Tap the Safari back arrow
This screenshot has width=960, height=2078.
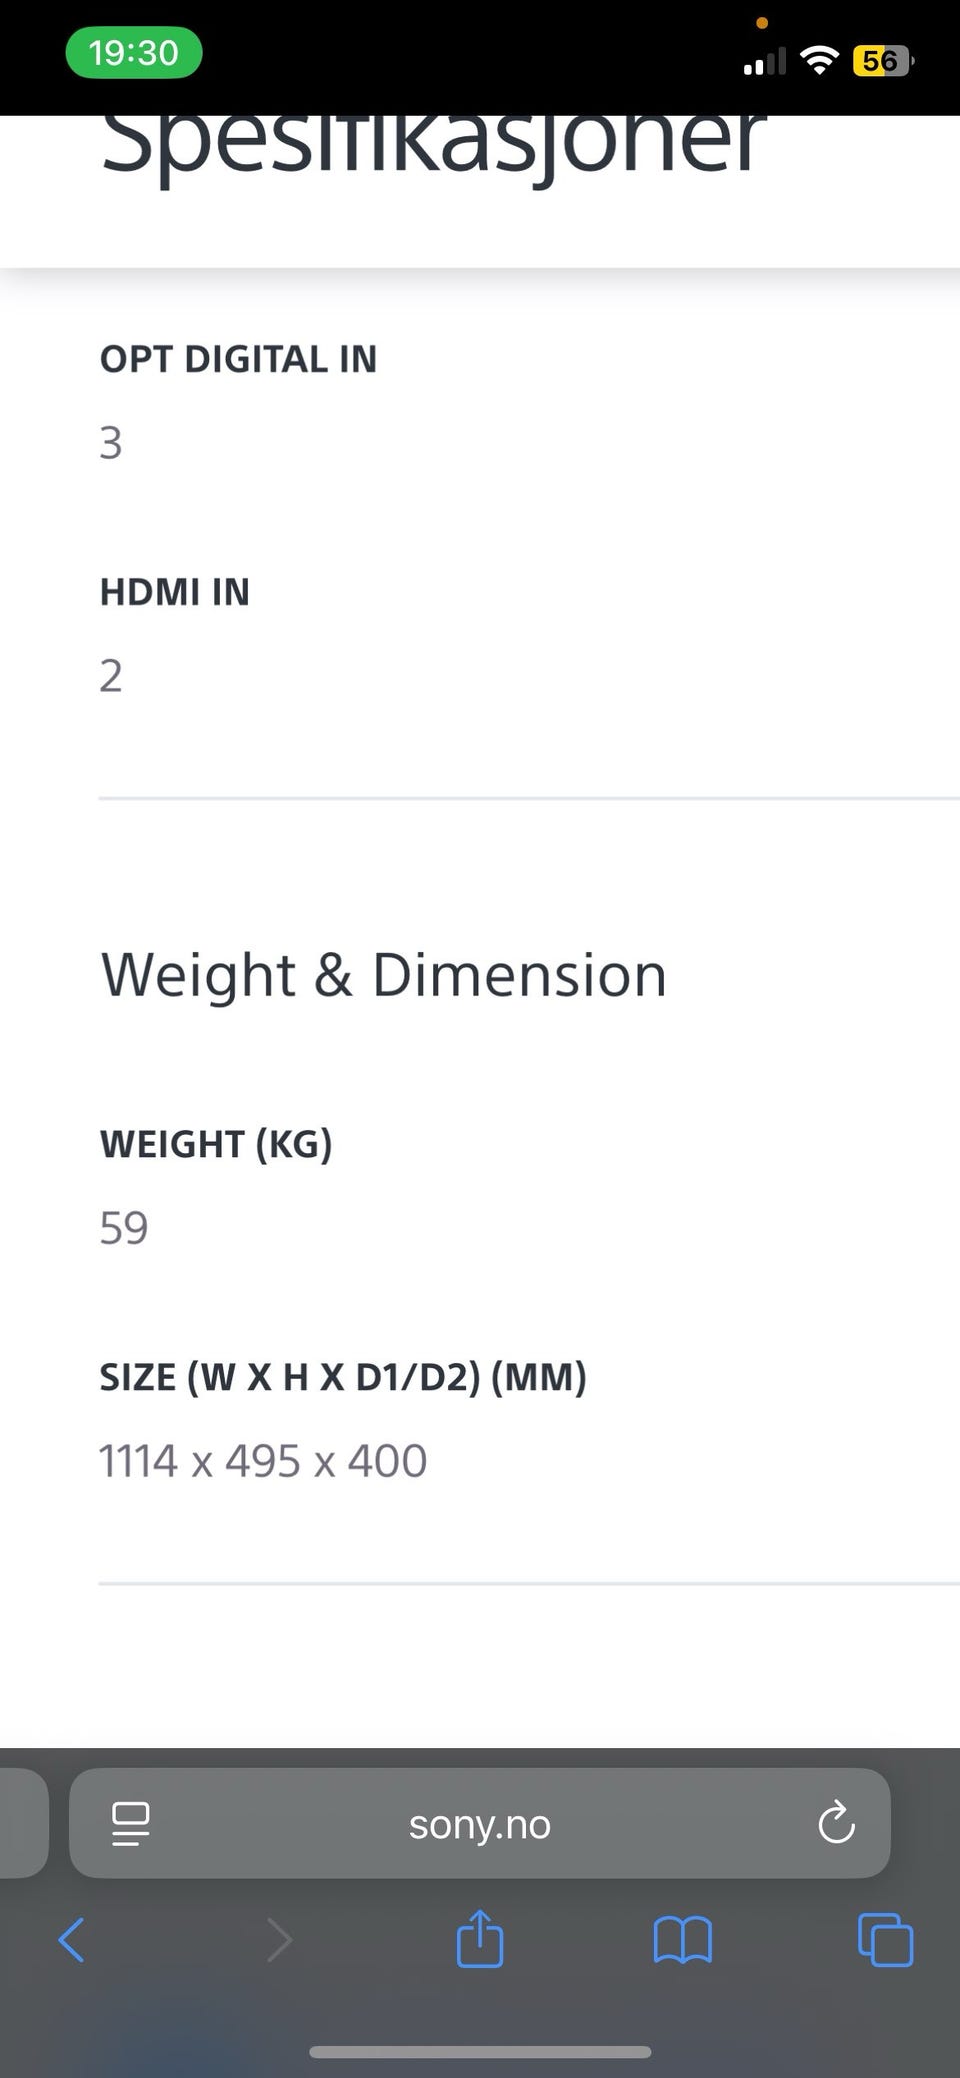(x=72, y=1941)
